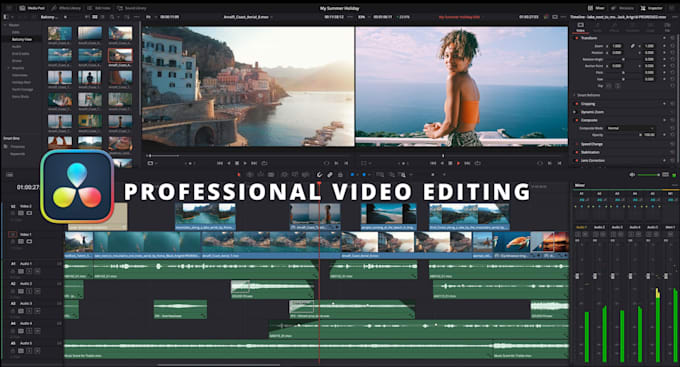680x367 pixels.
Task: Toggle timeline snapping magnet icon
Action: coord(320,175)
